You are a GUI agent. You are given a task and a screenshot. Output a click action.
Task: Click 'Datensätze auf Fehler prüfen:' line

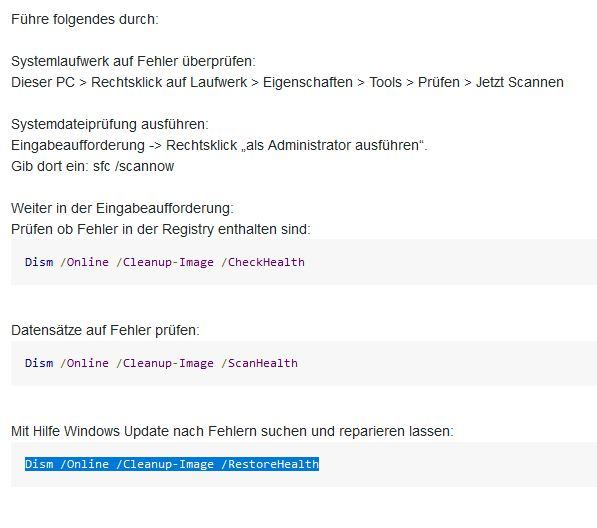click(x=105, y=330)
